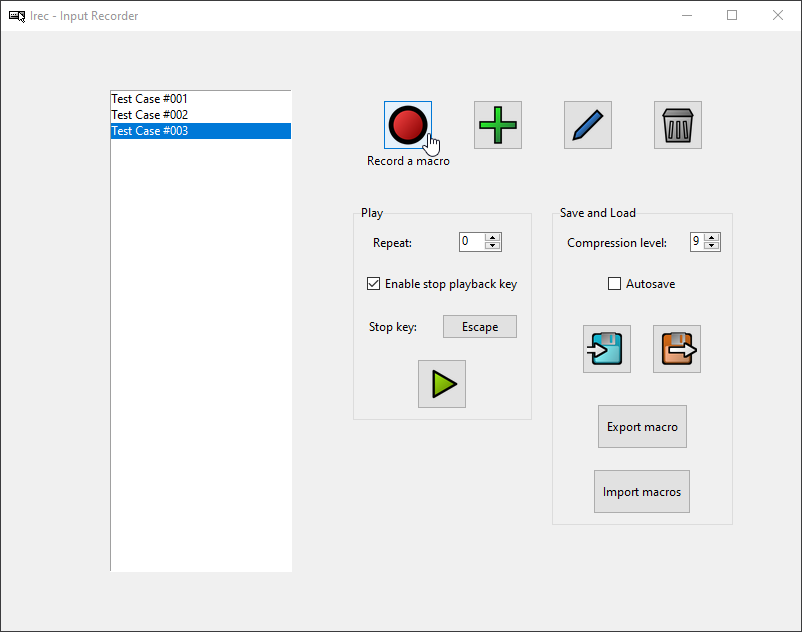The height and width of the screenshot is (632, 802).
Task: Click the blue pencil edit macro icon
Action: tap(588, 125)
